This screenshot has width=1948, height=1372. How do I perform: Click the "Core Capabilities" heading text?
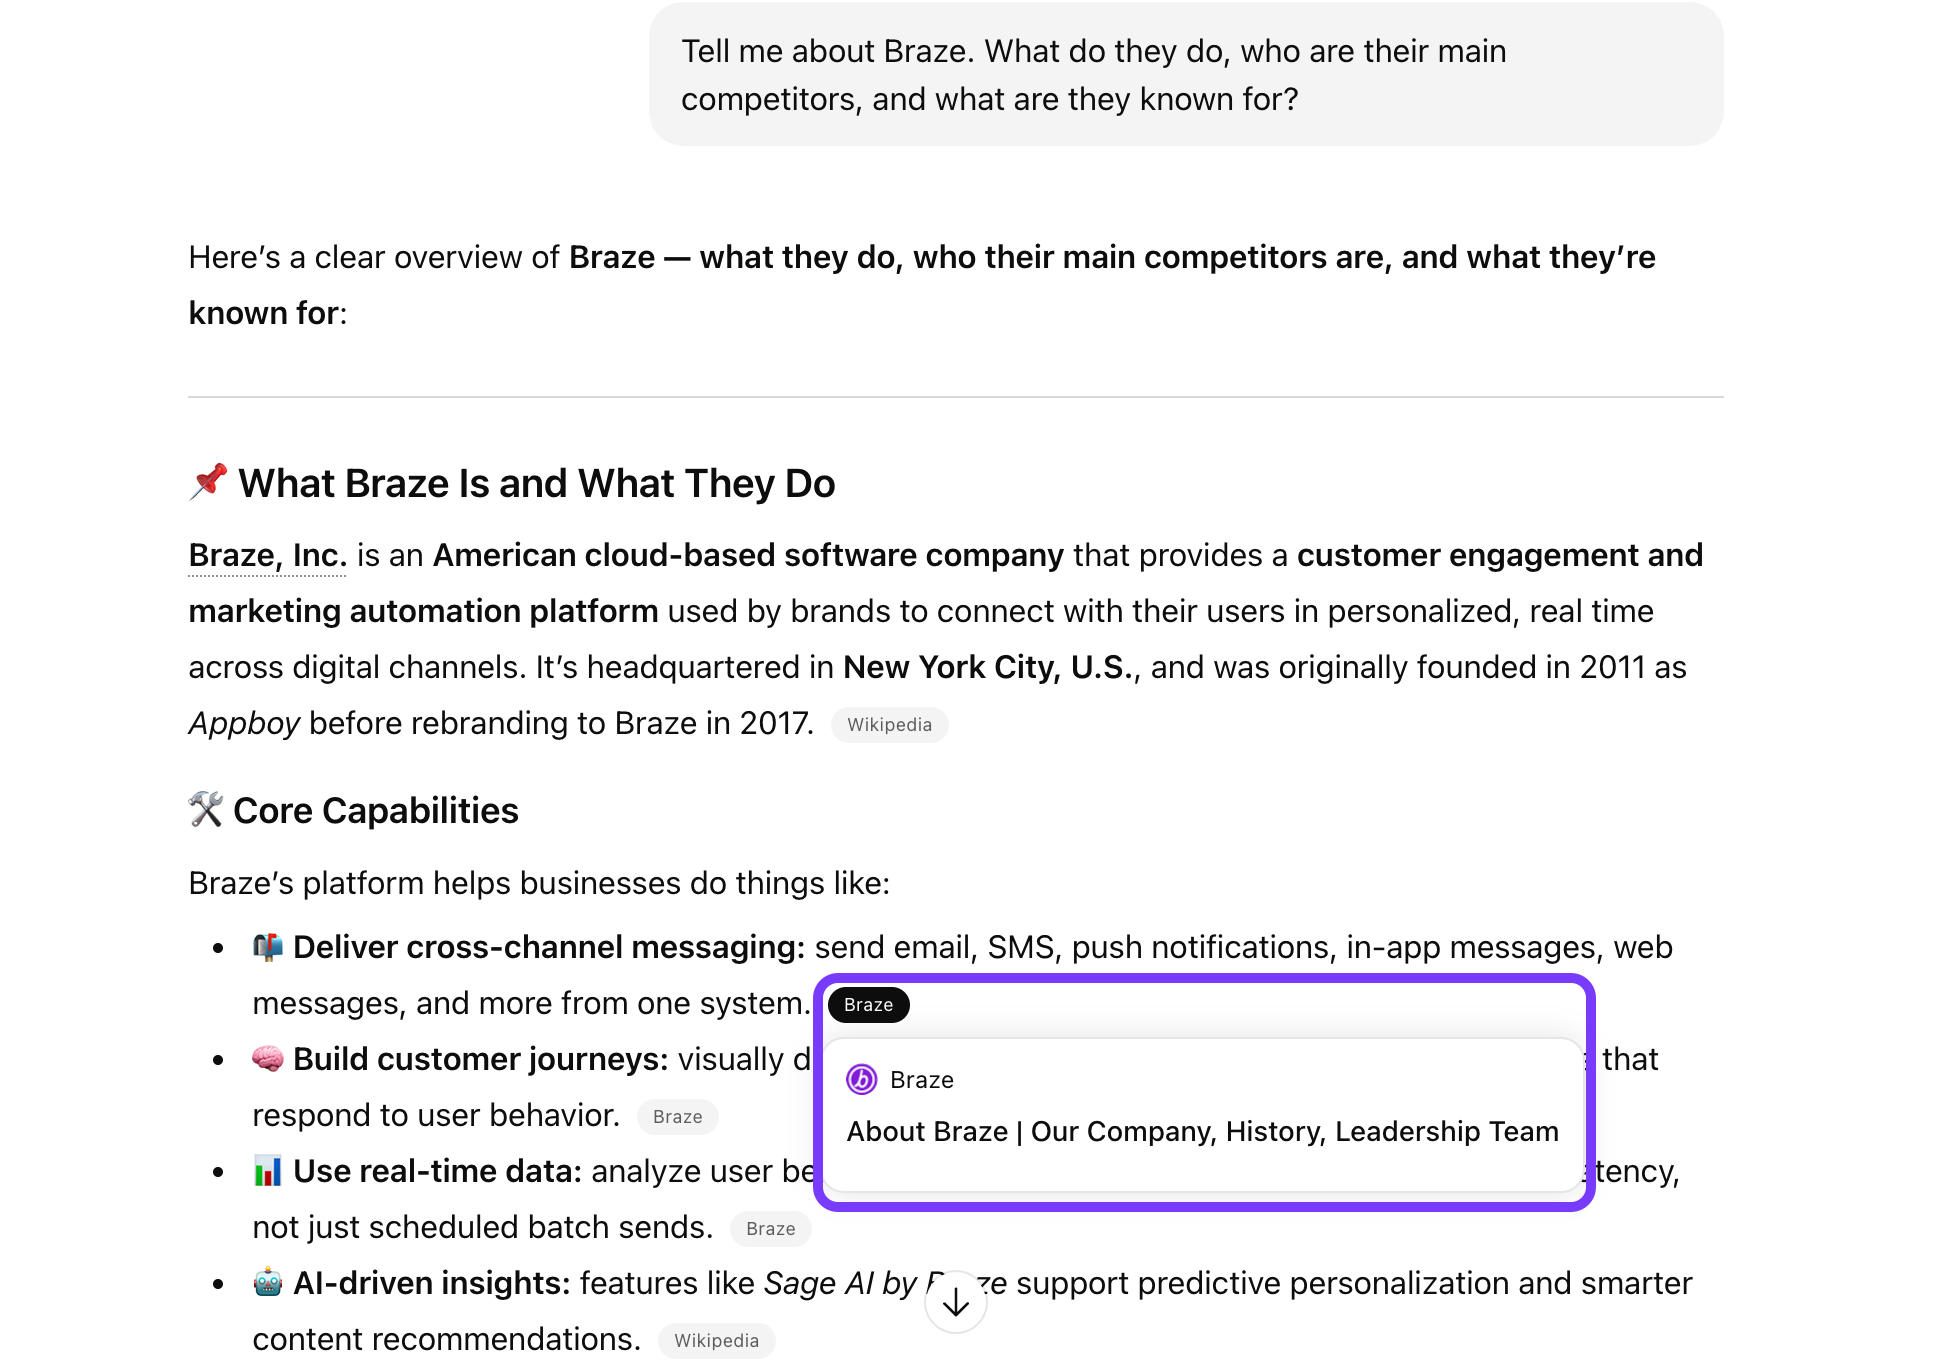(x=376, y=811)
